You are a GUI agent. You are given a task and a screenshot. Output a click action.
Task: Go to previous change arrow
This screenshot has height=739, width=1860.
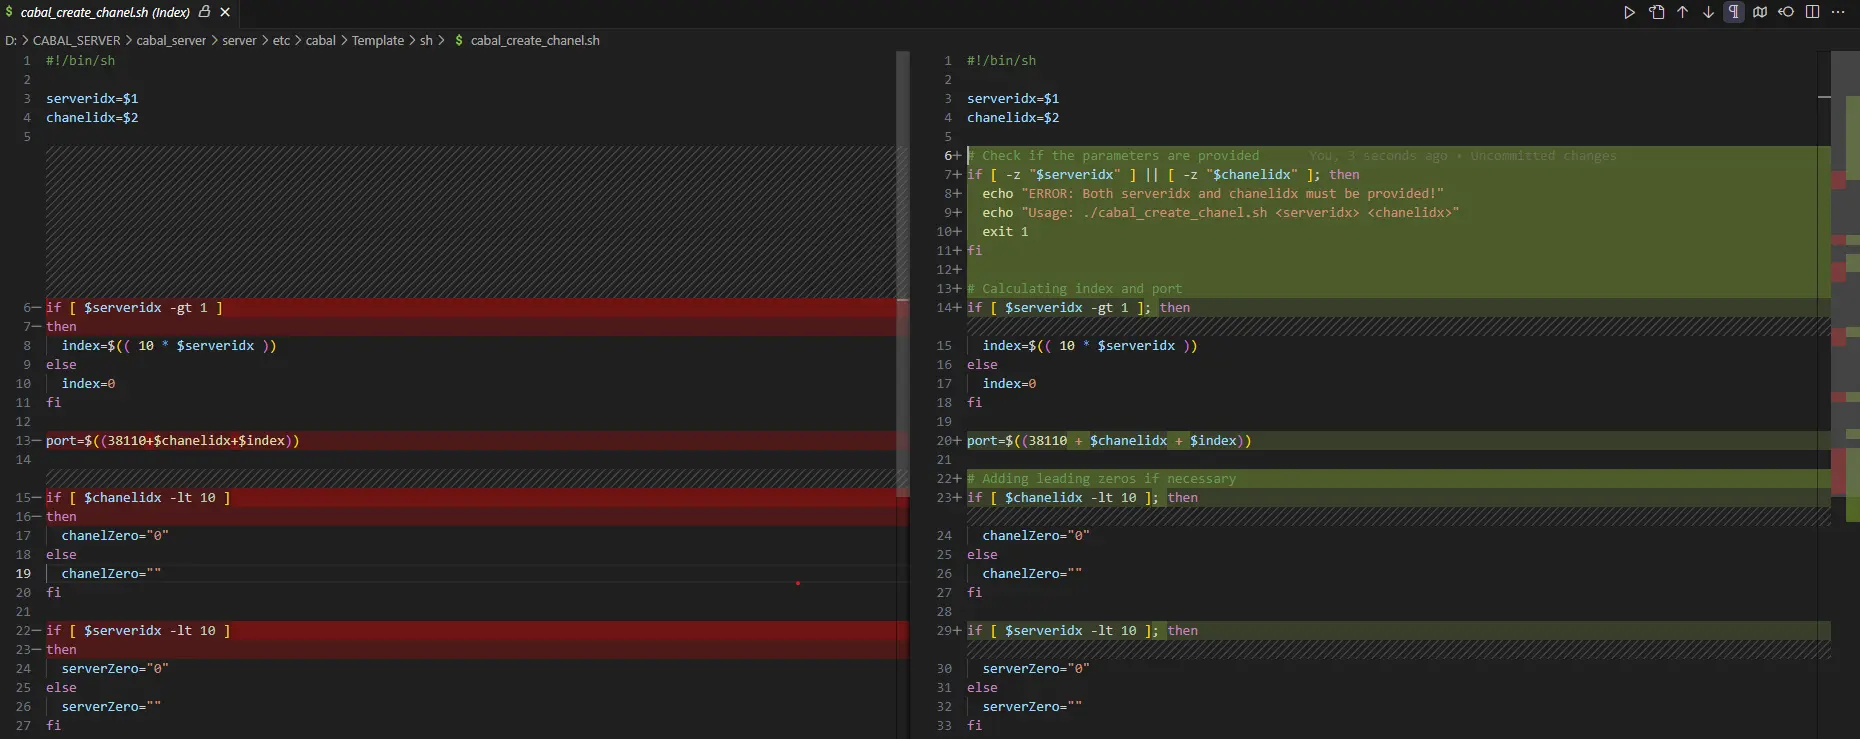pos(1683,12)
